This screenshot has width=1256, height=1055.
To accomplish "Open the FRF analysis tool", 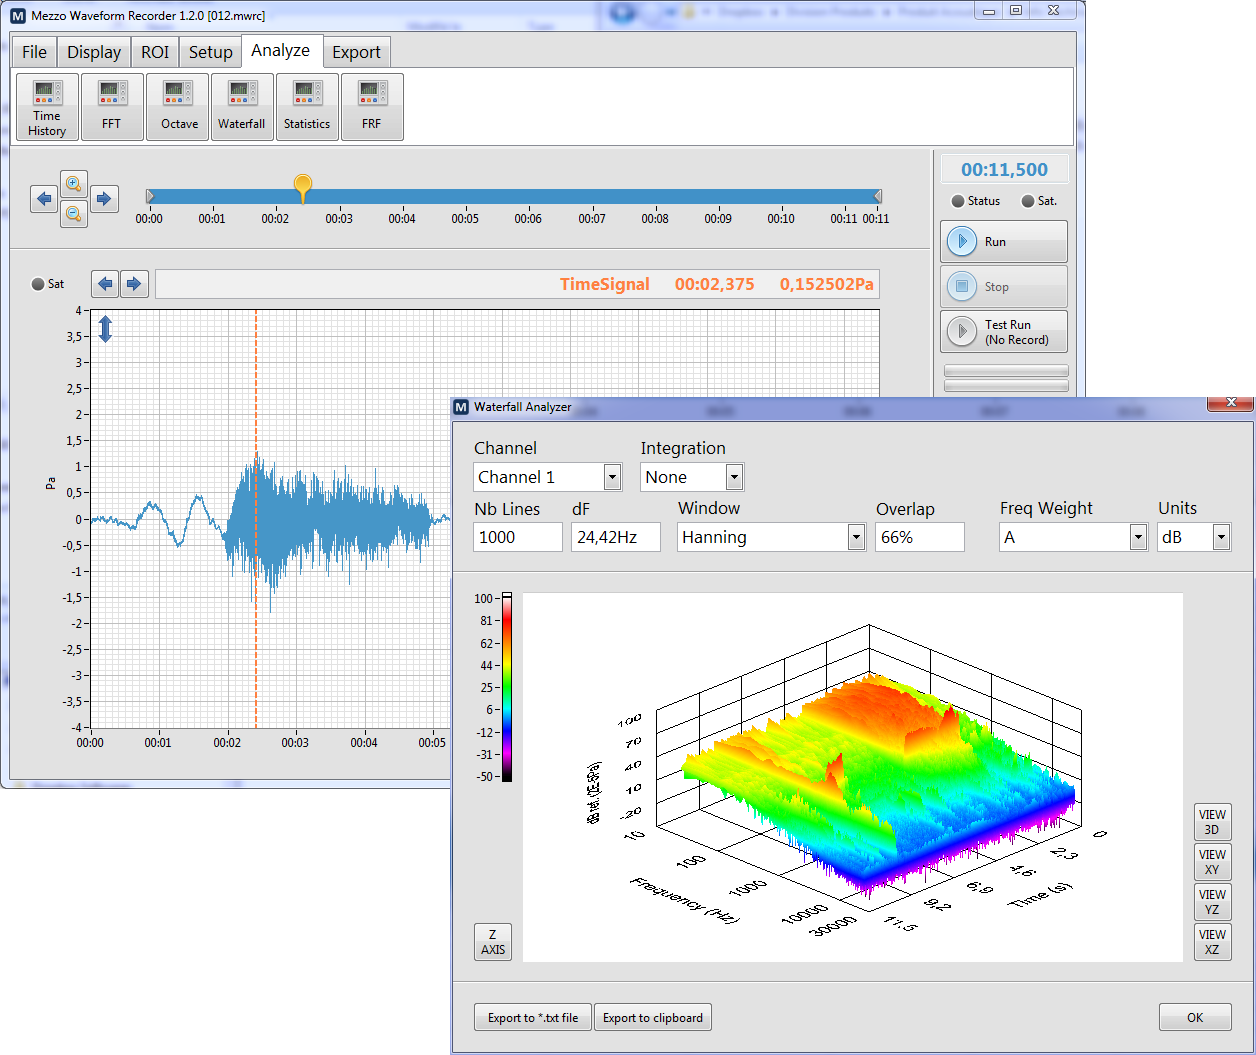I will pos(372,107).
